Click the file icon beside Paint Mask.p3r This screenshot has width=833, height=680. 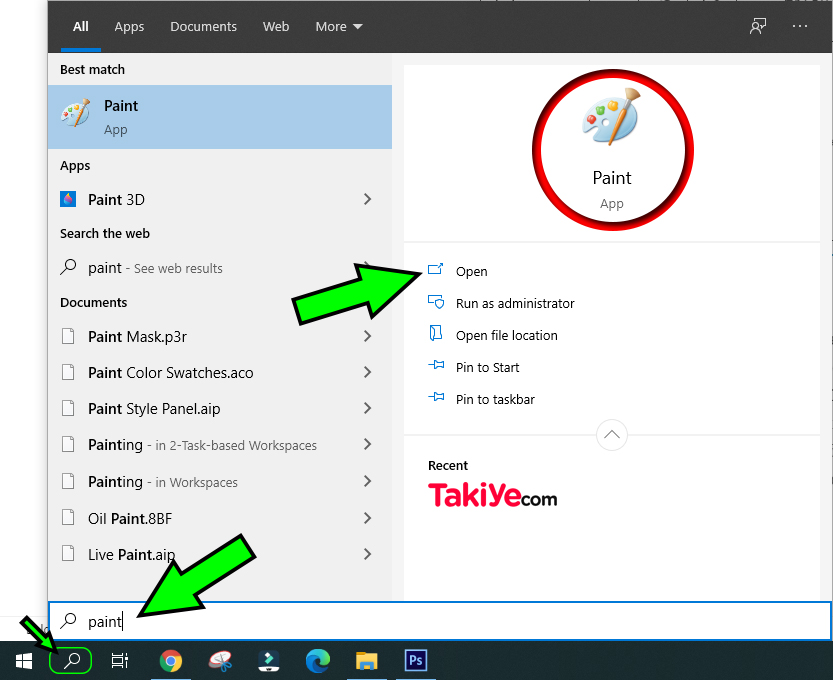tap(68, 336)
